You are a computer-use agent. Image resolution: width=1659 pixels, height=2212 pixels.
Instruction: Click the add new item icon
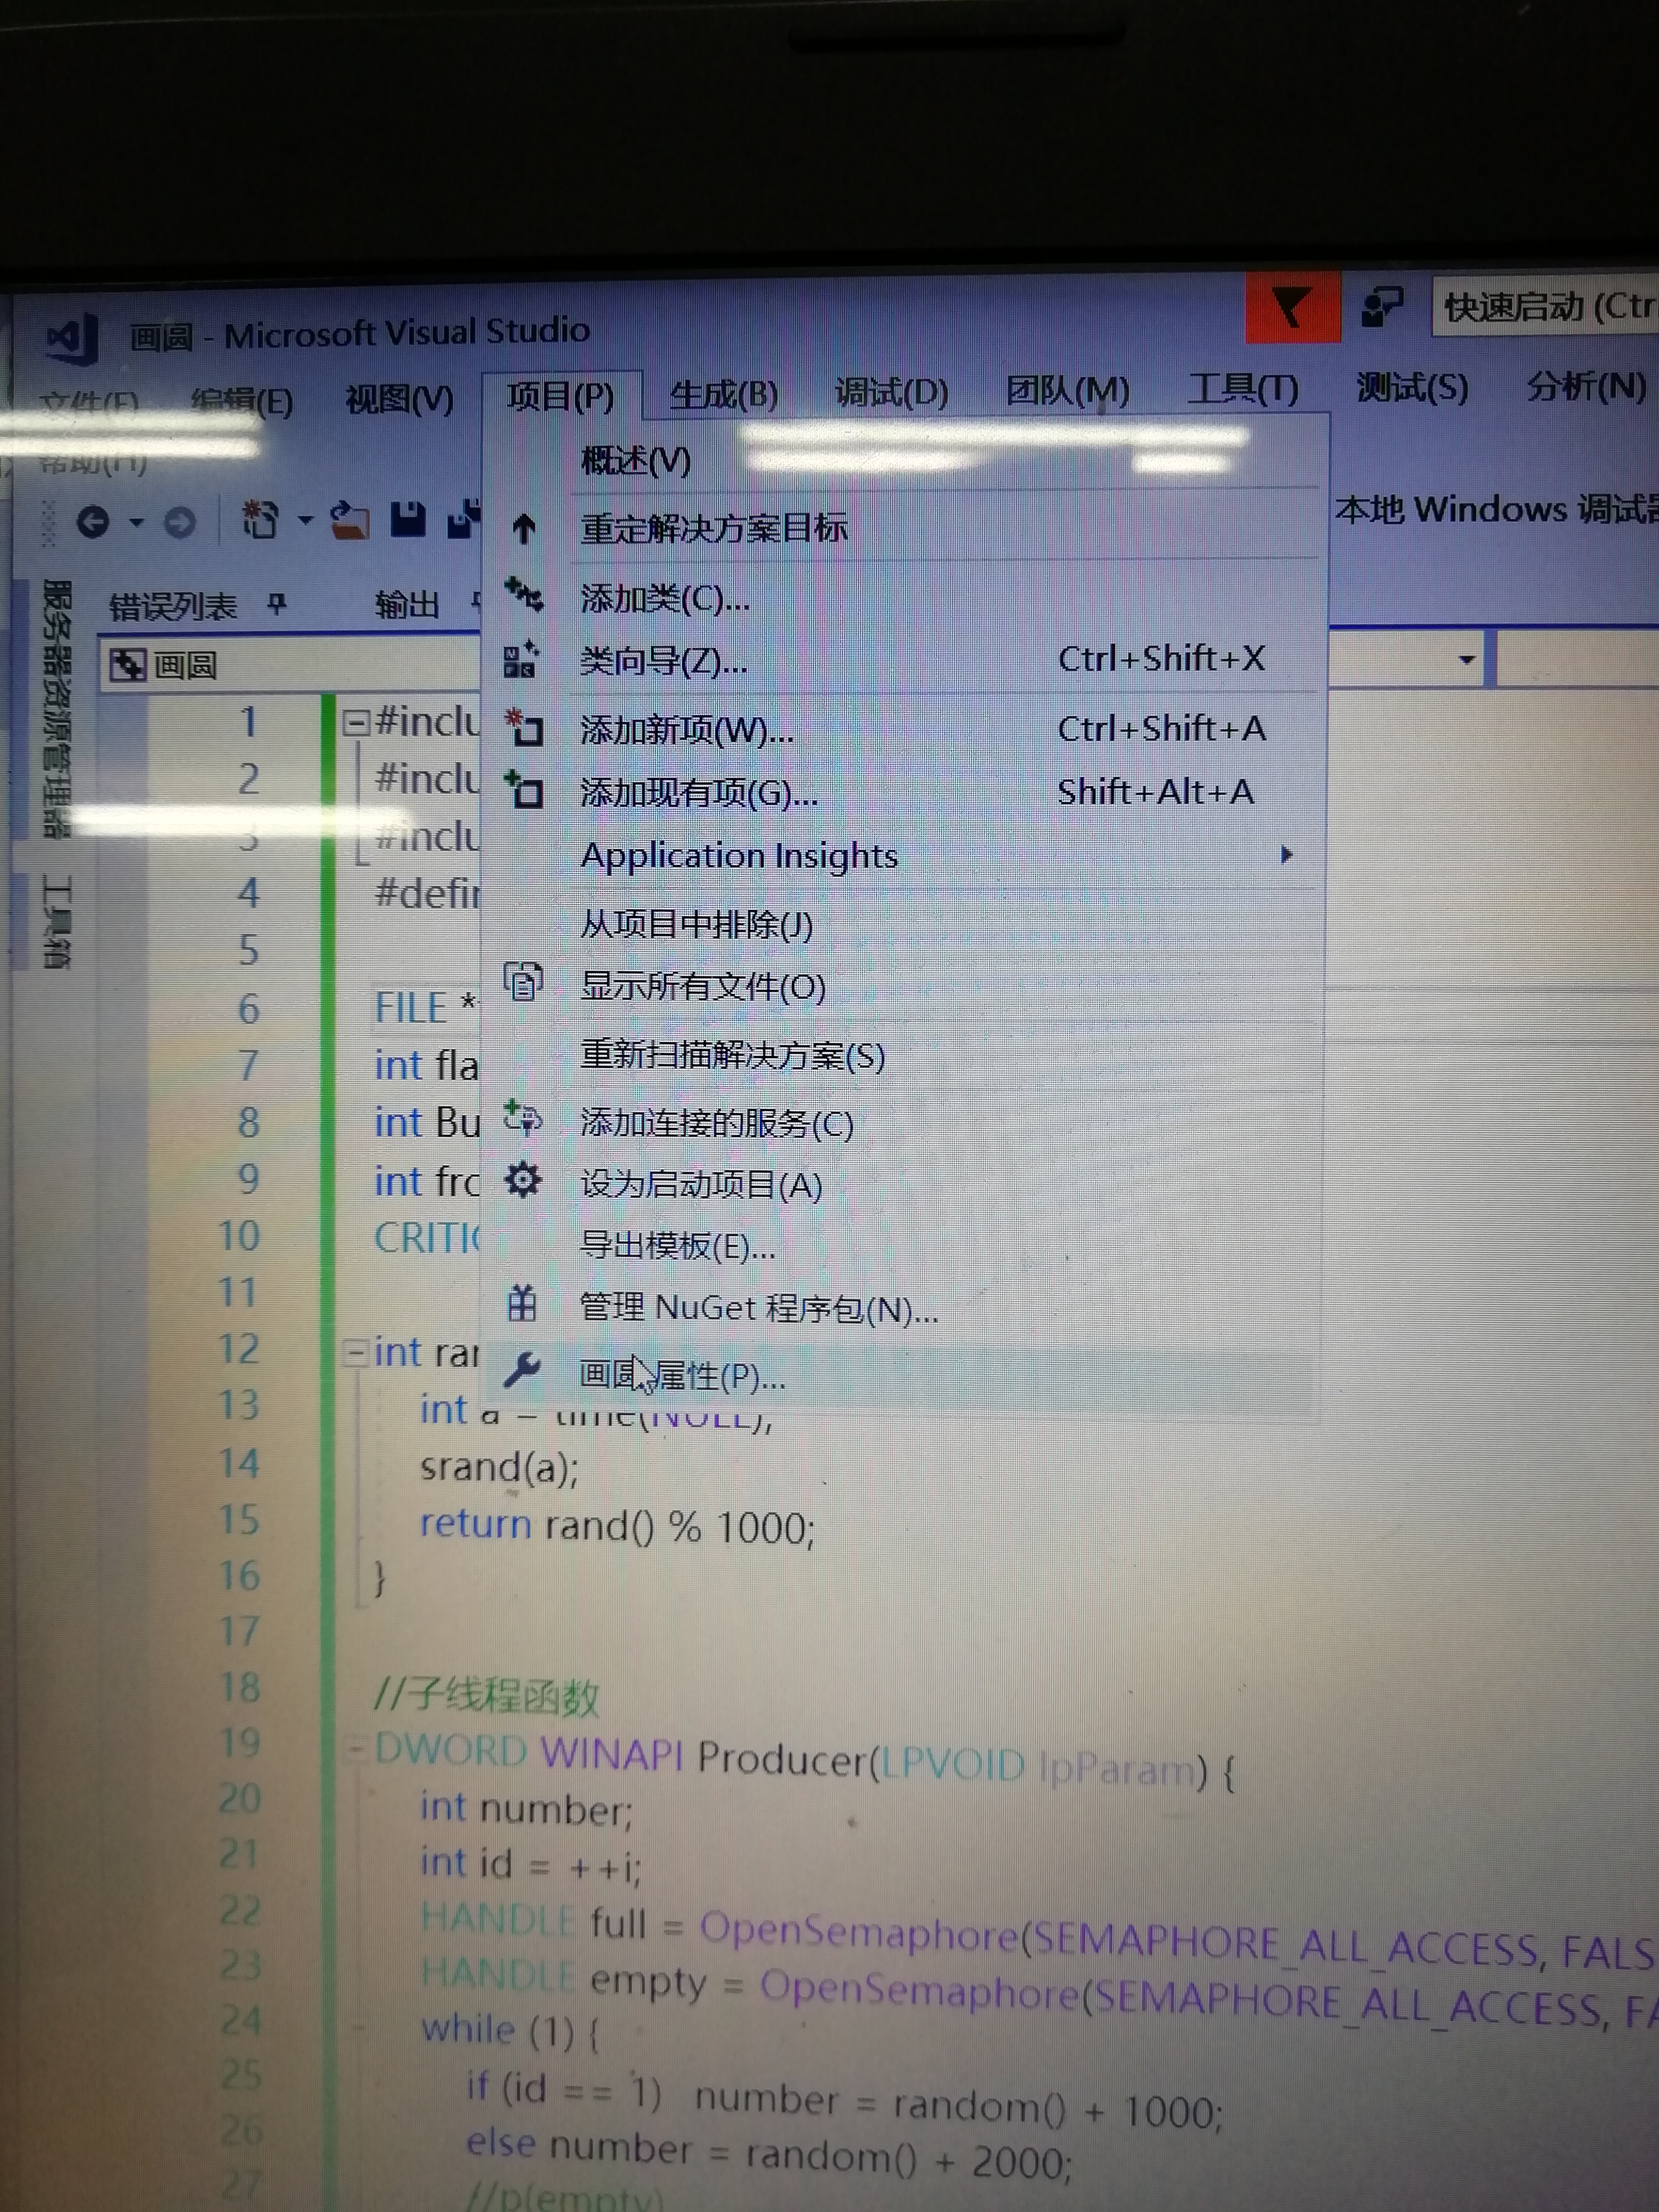pyautogui.click(x=523, y=727)
